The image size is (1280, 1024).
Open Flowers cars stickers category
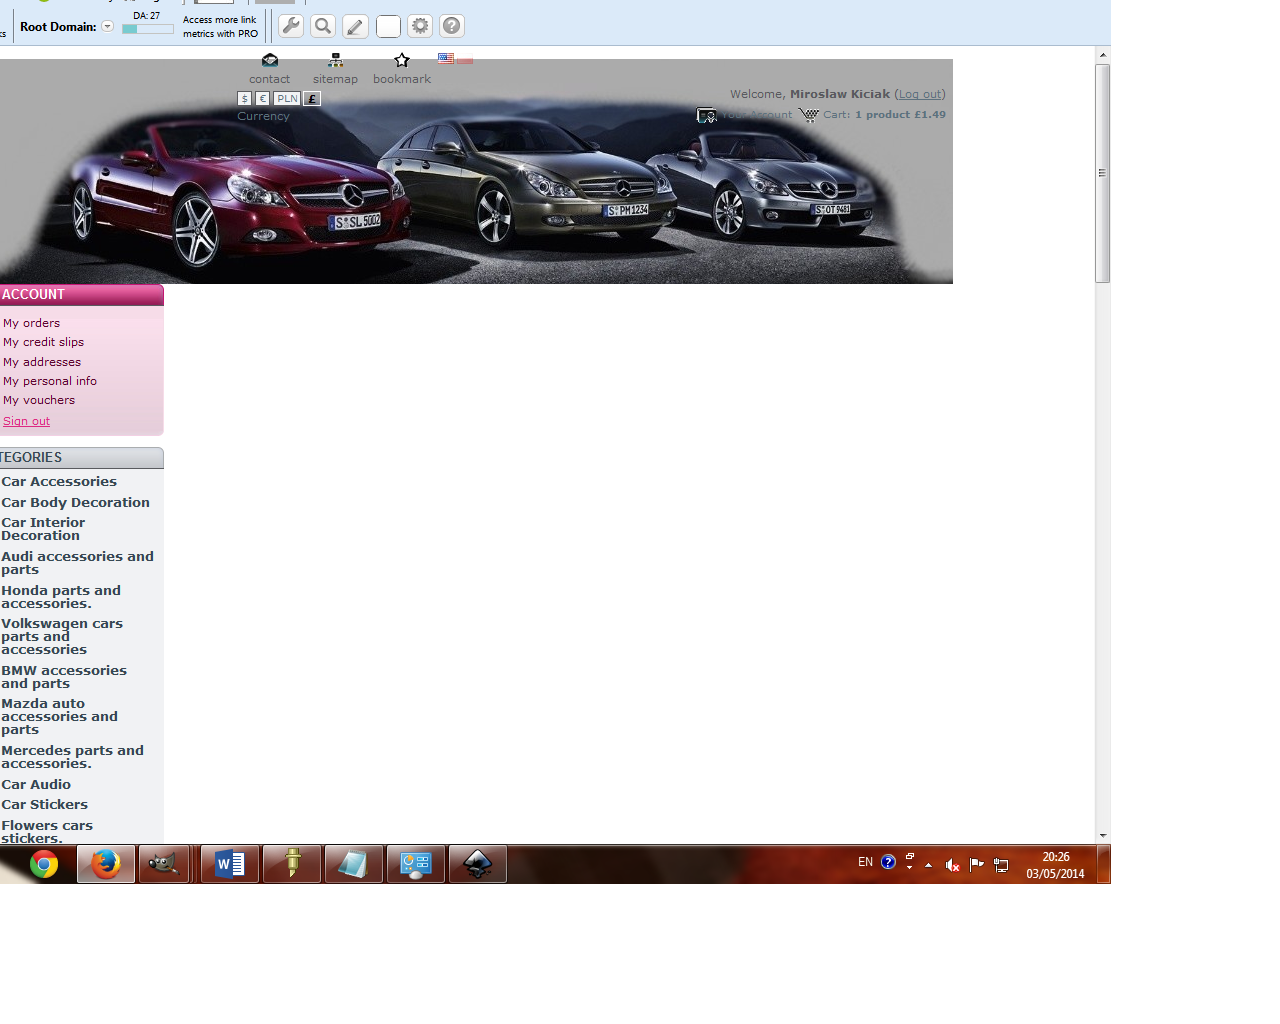47,832
